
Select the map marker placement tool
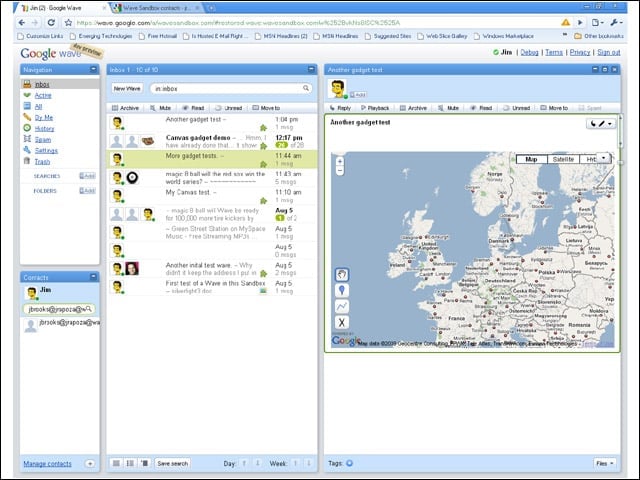(342, 290)
